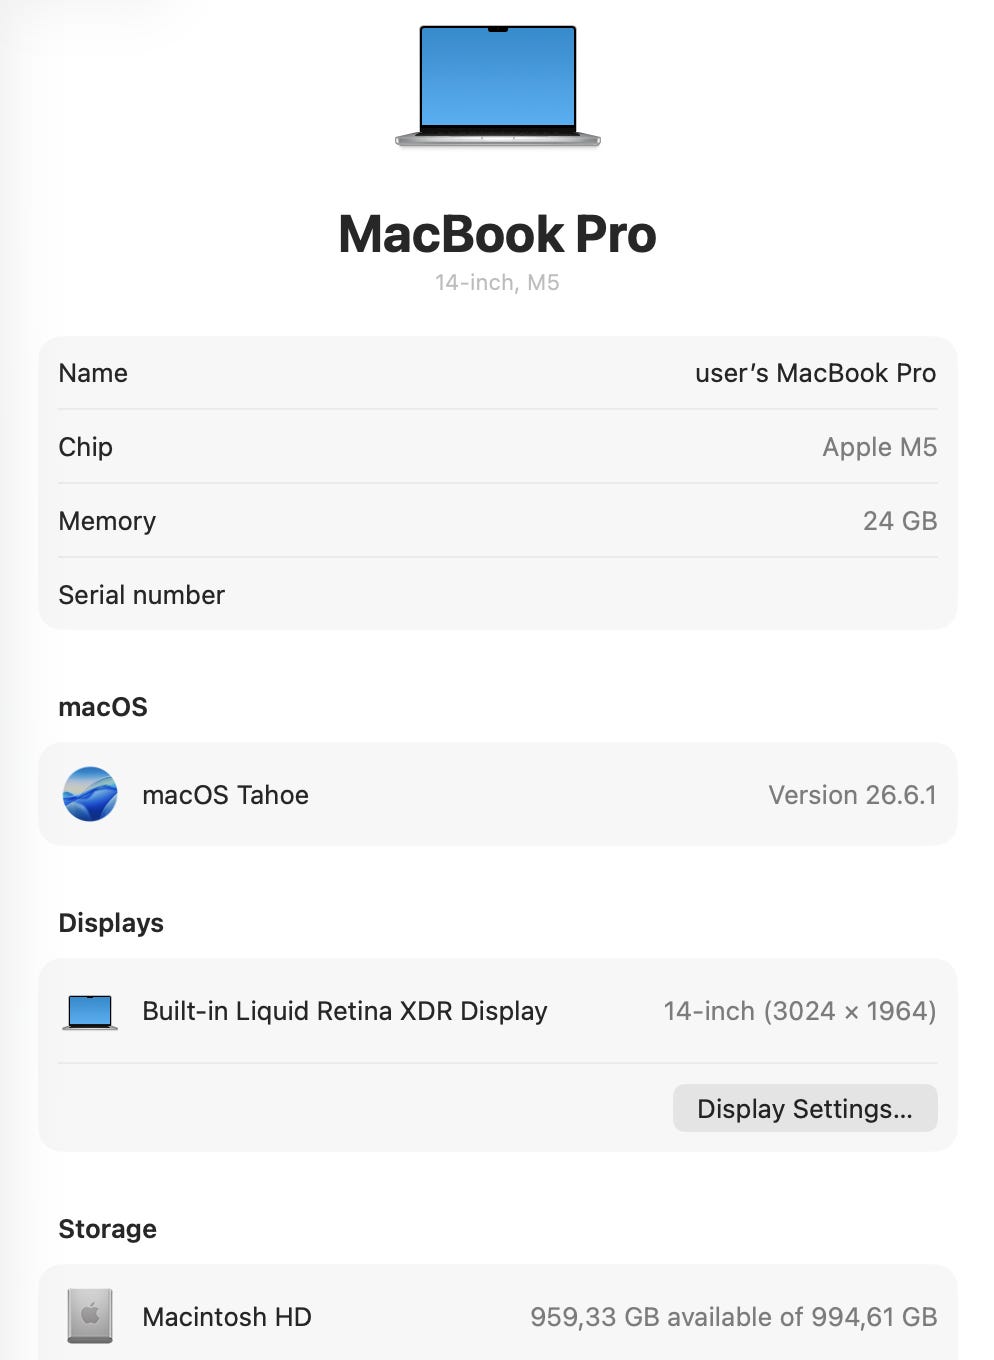This screenshot has height=1360, width=994.
Task: Click the MacBook Pro title heading
Action: click(497, 234)
